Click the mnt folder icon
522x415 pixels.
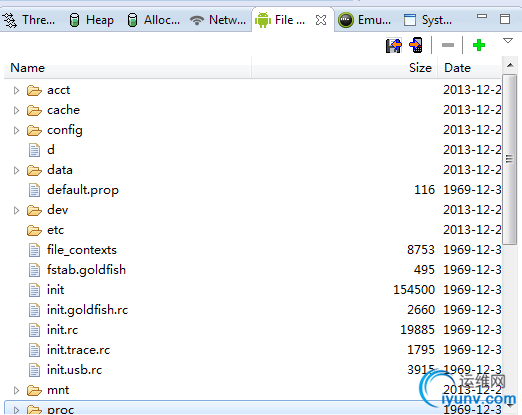pyautogui.click(x=34, y=390)
